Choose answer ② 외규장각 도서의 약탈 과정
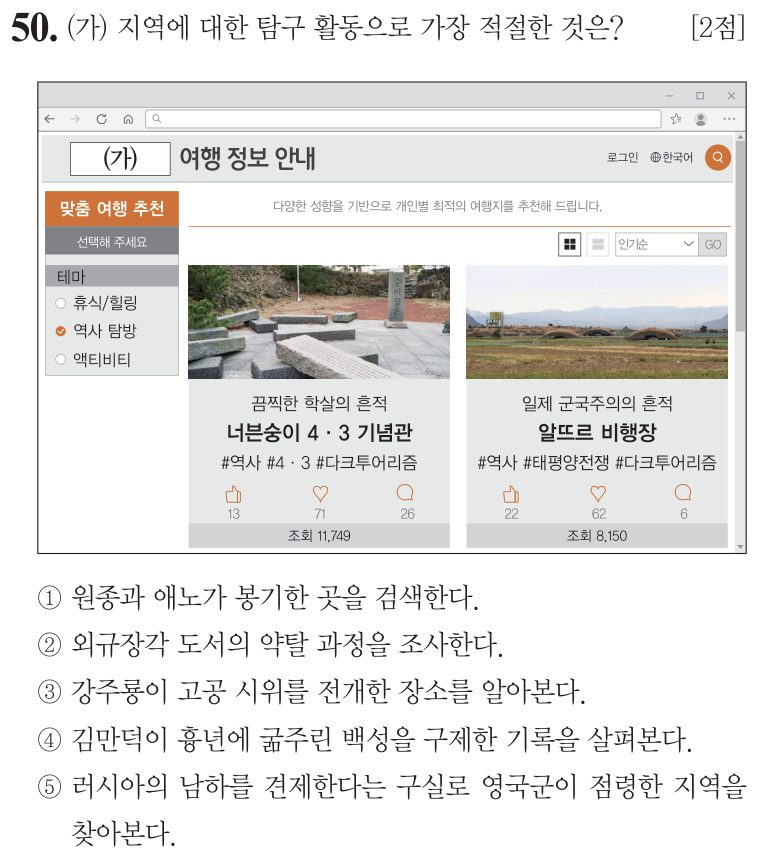759x859 pixels. point(270,645)
